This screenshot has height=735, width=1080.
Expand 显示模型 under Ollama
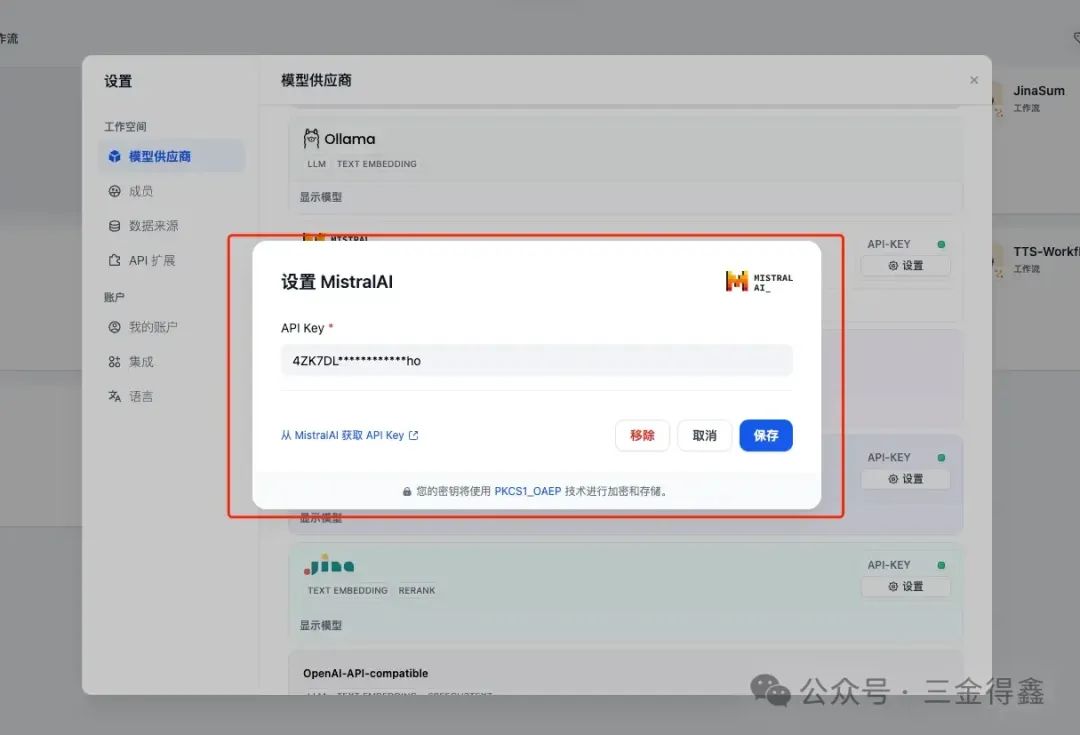point(321,197)
